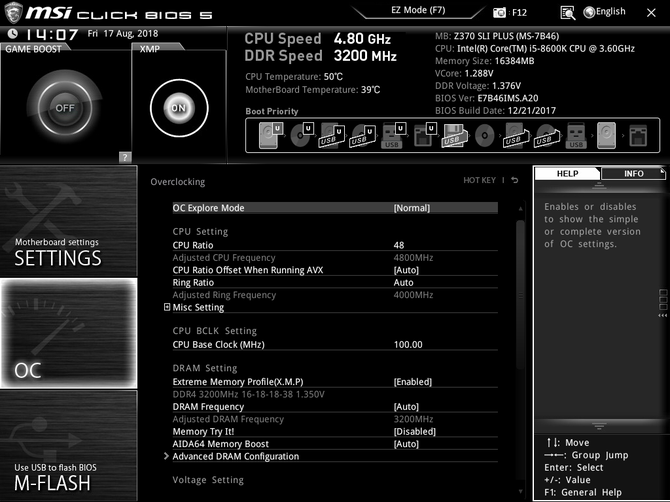Open CPU Ratio Offset When Running AVX [Auto]
The height and width of the screenshot is (502, 670).
tap(406, 270)
